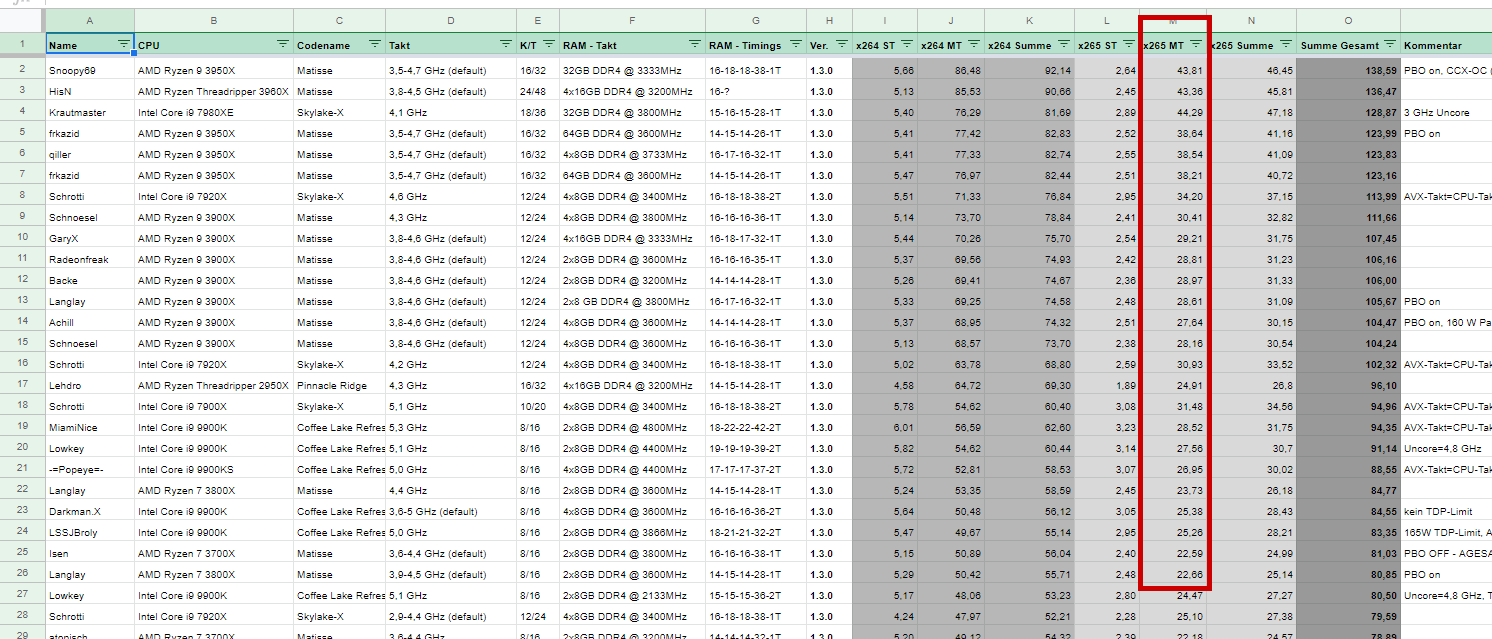Select the Darkman.X name cell
This screenshot has height=639, width=1492.
[x=90, y=511]
